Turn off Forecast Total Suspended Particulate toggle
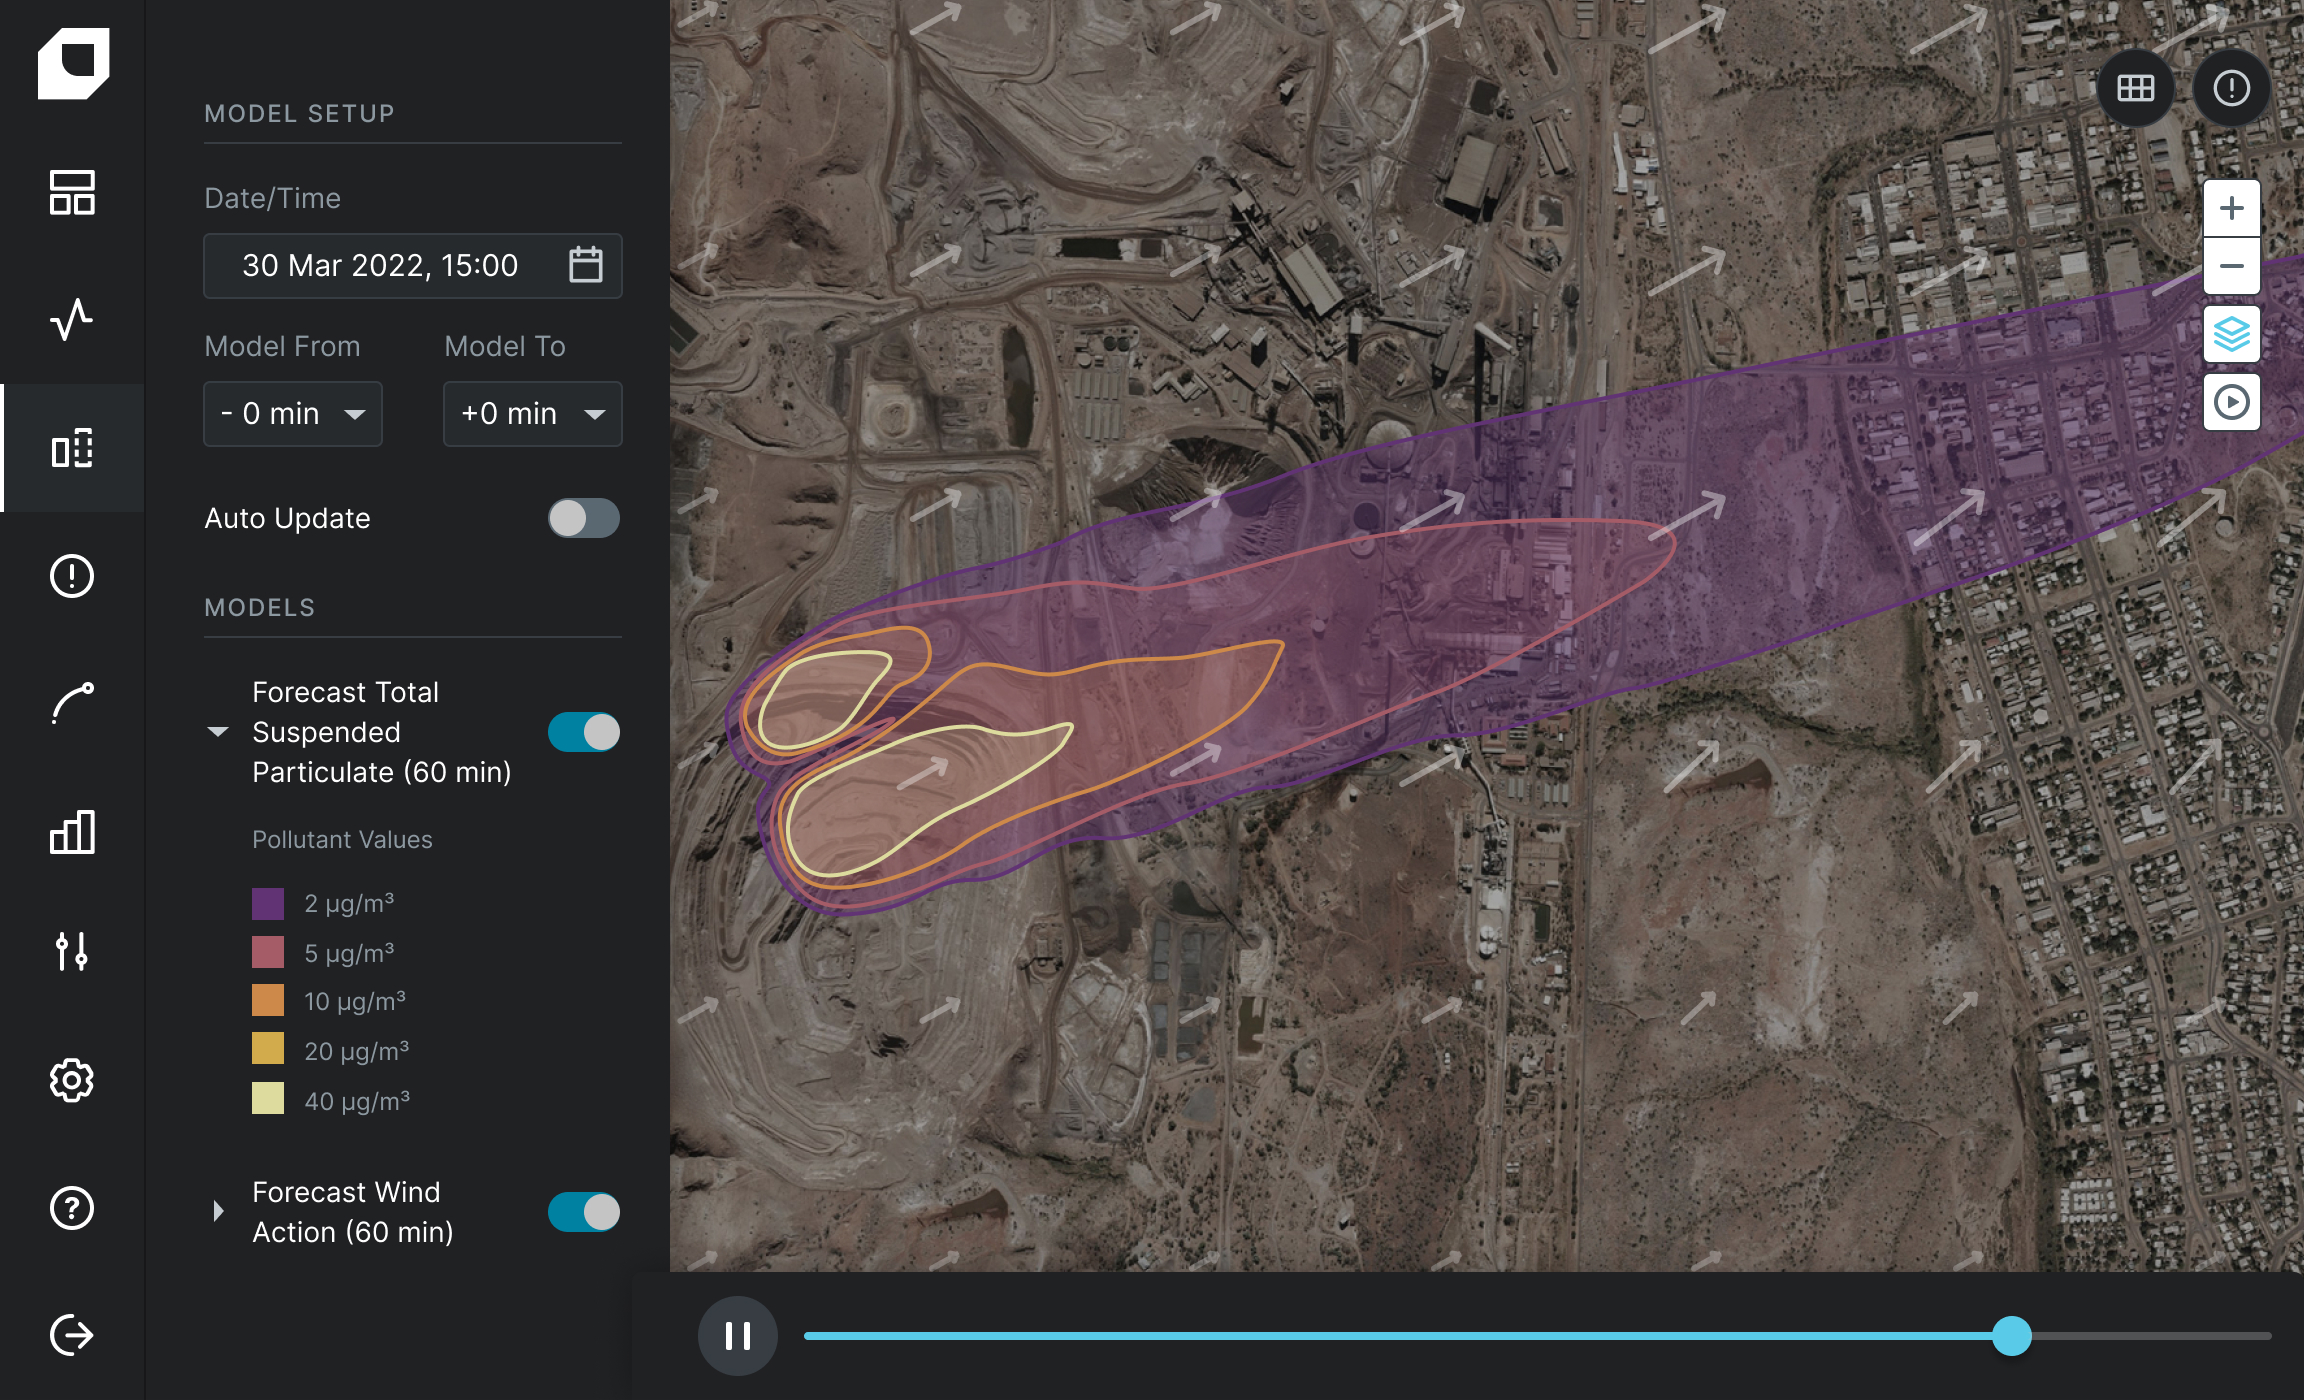Viewport: 2304px width, 1400px height. [x=584, y=732]
